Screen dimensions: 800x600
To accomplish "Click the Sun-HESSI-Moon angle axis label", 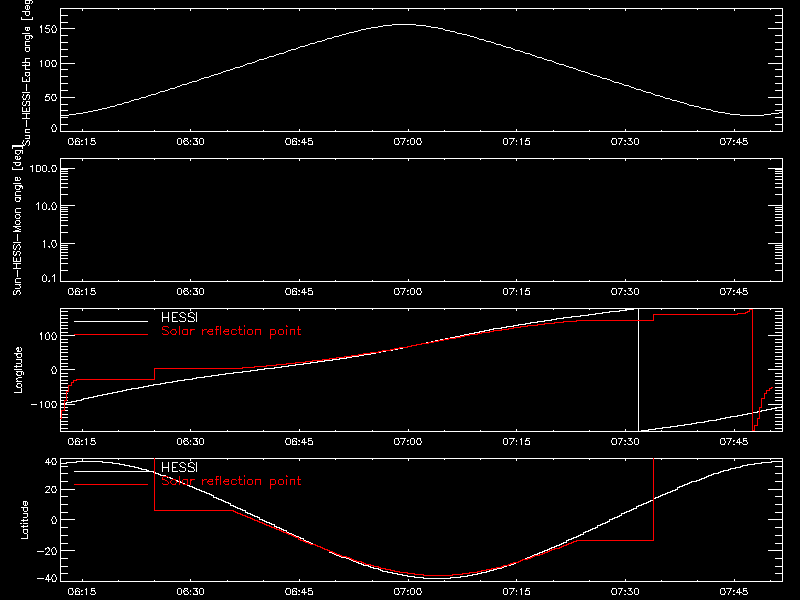I will coord(17,222).
